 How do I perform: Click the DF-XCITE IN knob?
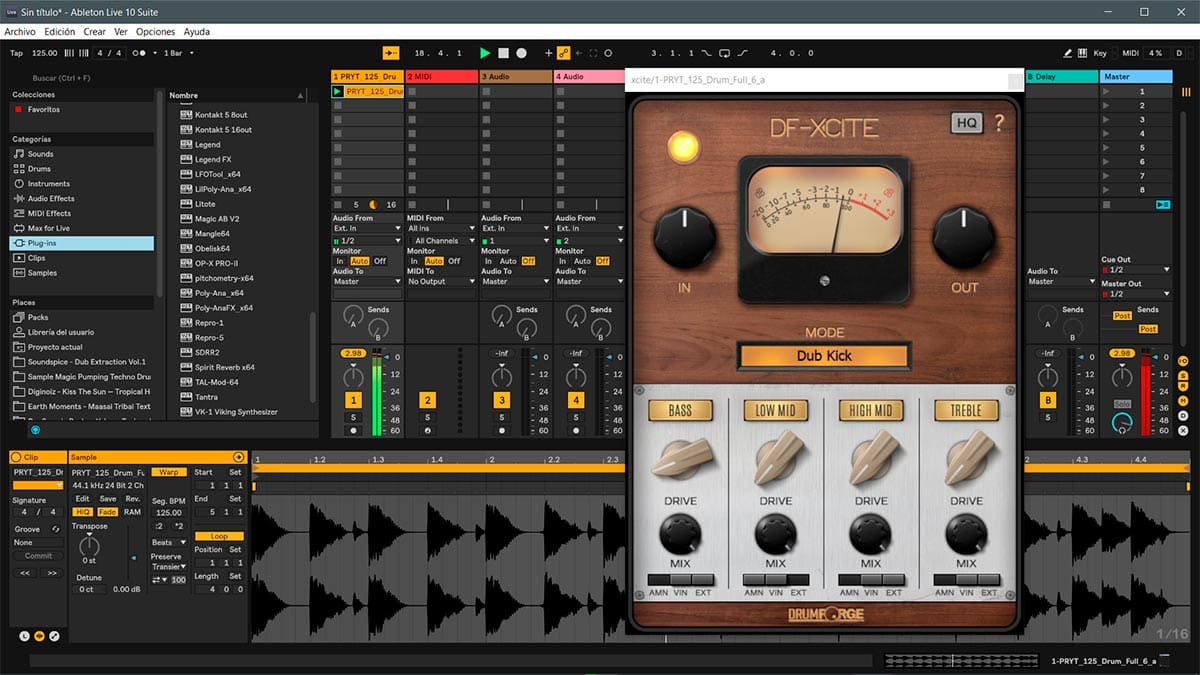tap(685, 238)
